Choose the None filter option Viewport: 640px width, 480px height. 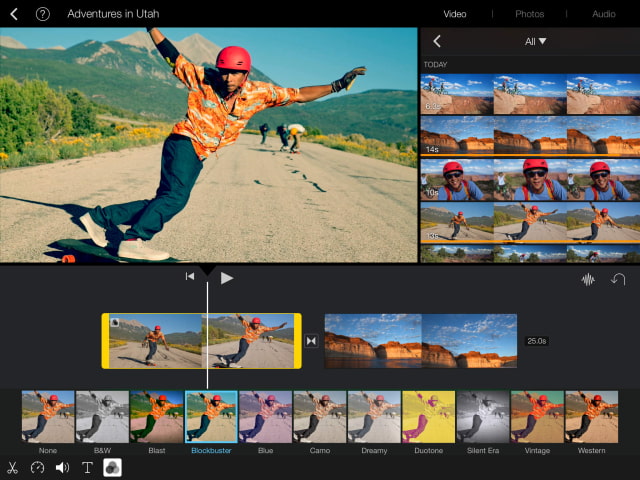point(48,417)
